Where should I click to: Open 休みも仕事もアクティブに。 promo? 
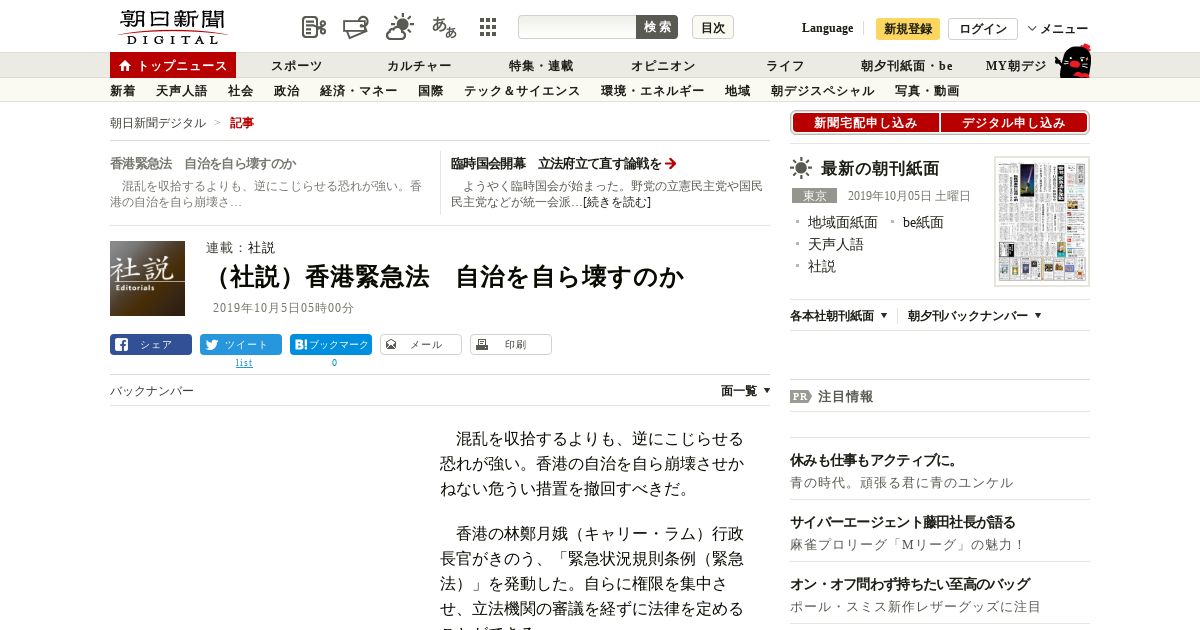pos(874,460)
